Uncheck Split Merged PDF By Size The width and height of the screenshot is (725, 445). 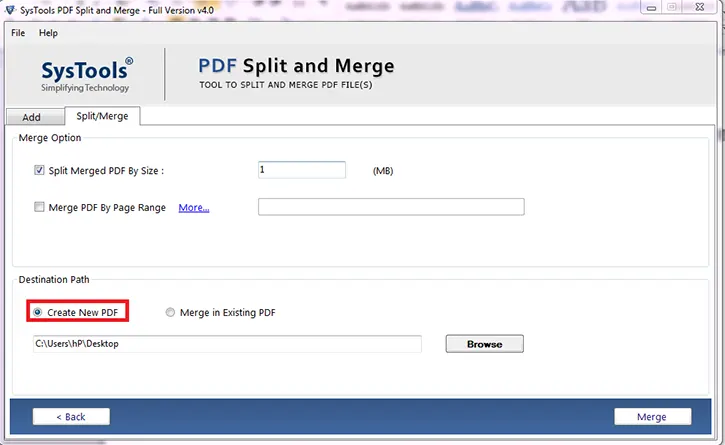[39, 170]
